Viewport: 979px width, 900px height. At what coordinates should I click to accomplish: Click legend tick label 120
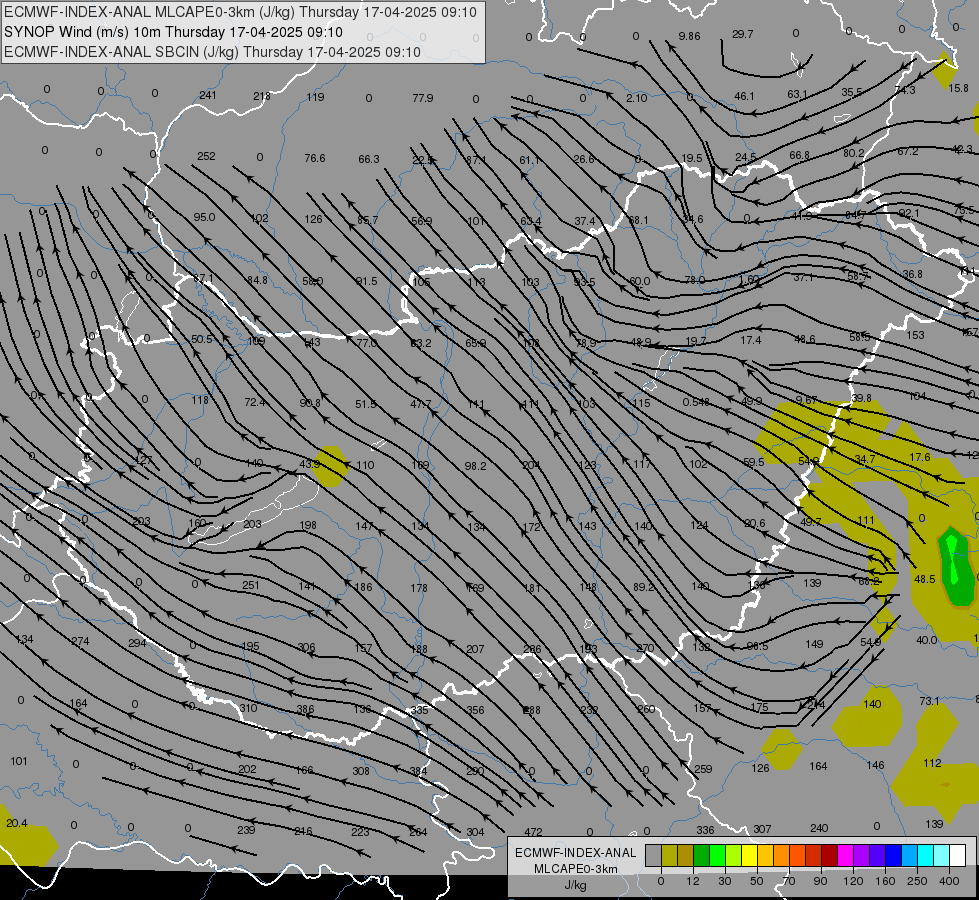(x=853, y=881)
